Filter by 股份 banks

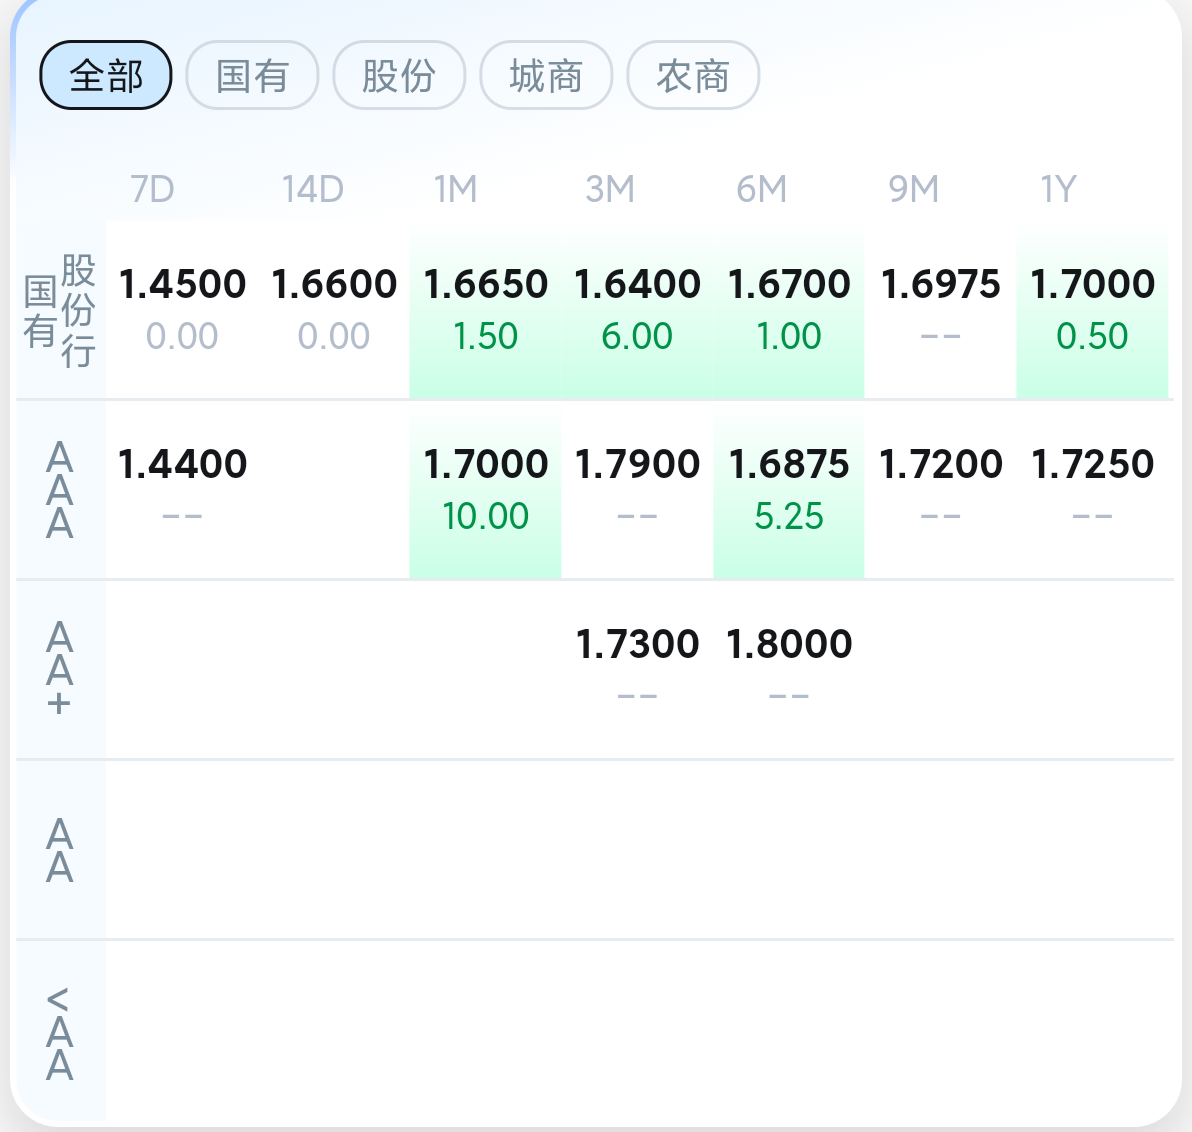coord(399,75)
